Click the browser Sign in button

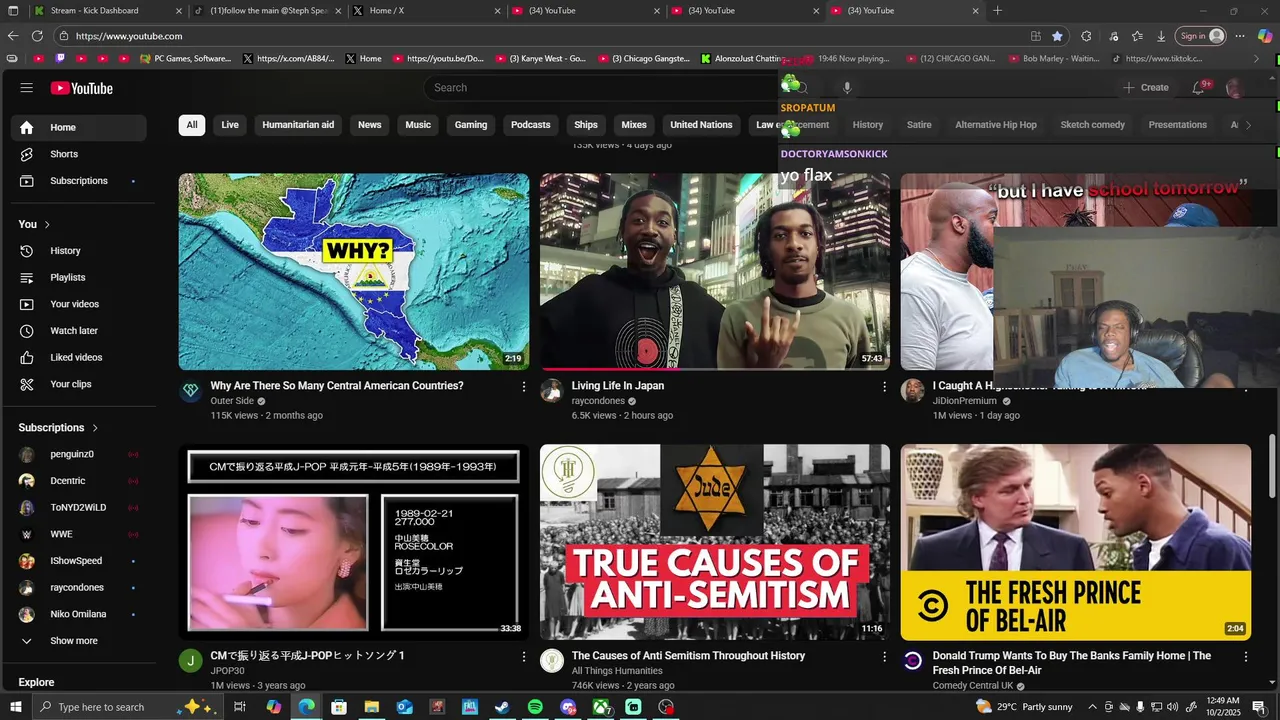click(1200, 36)
